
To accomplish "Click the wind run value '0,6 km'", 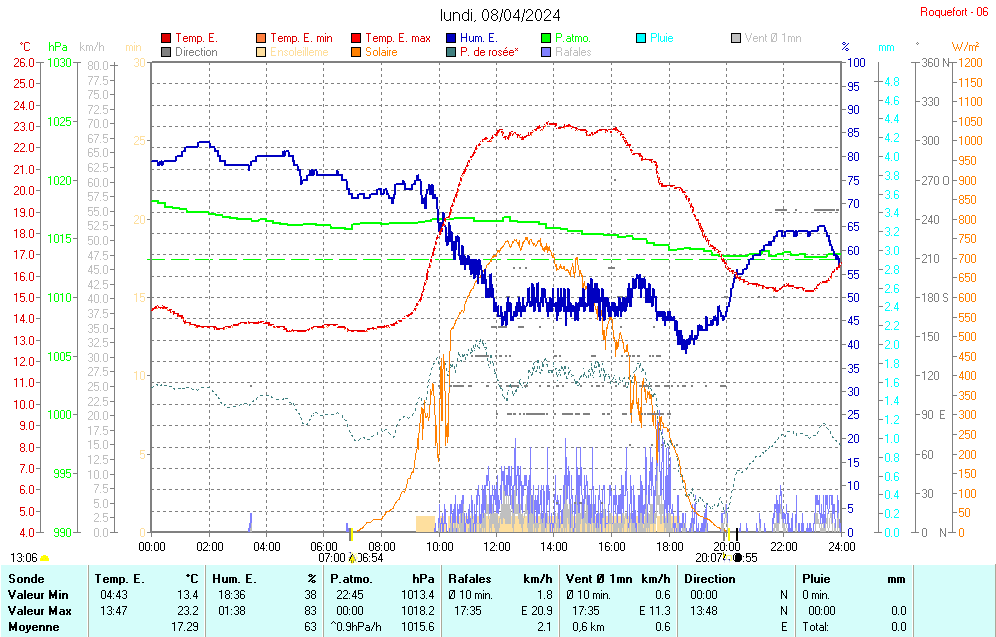I will (586, 627).
